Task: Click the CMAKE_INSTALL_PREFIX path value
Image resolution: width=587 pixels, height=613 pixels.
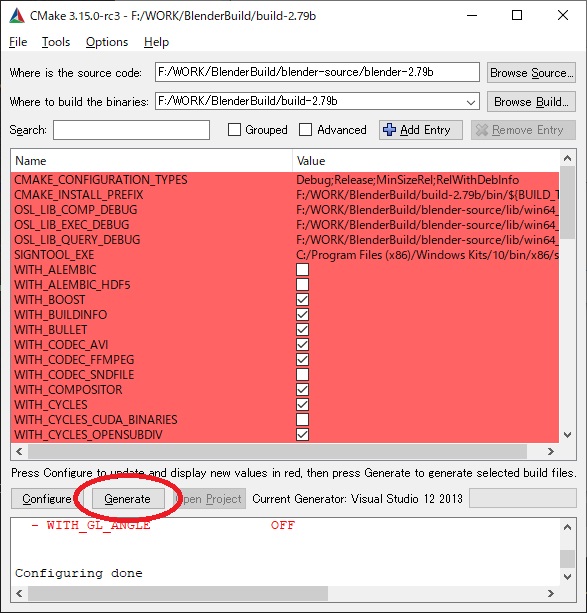Action: [x=427, y=195]
